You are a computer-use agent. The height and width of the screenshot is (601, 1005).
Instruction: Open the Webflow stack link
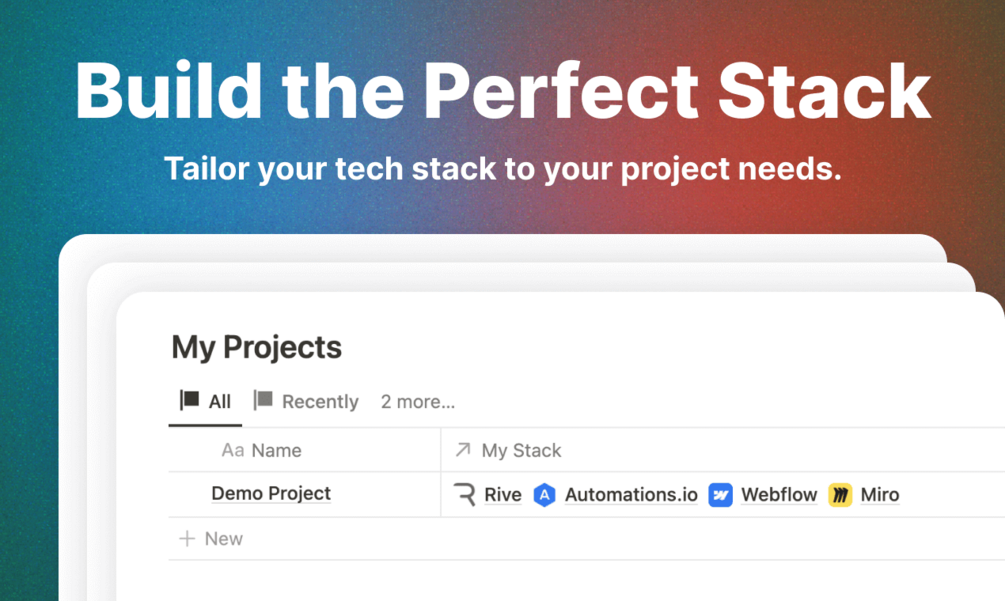(x=779, y=494)
